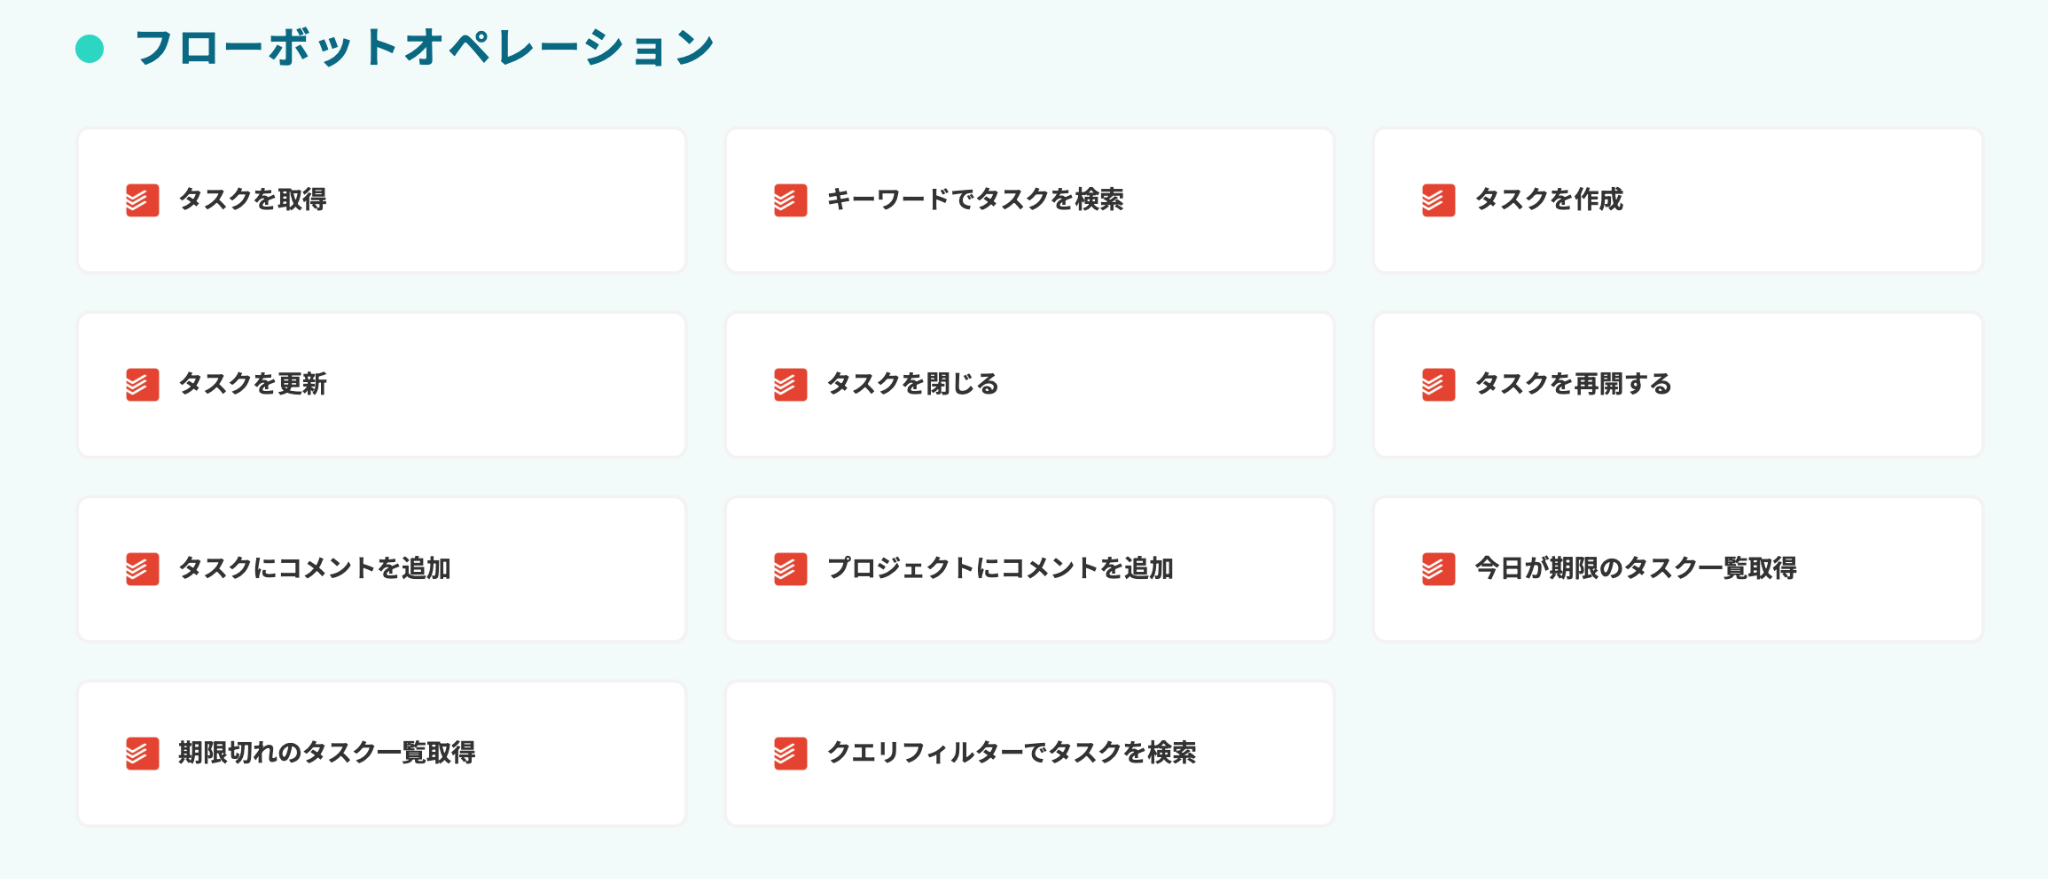Click Todoist icon beside タスクを作成

pyautogui.click(x=1438, y=200)
